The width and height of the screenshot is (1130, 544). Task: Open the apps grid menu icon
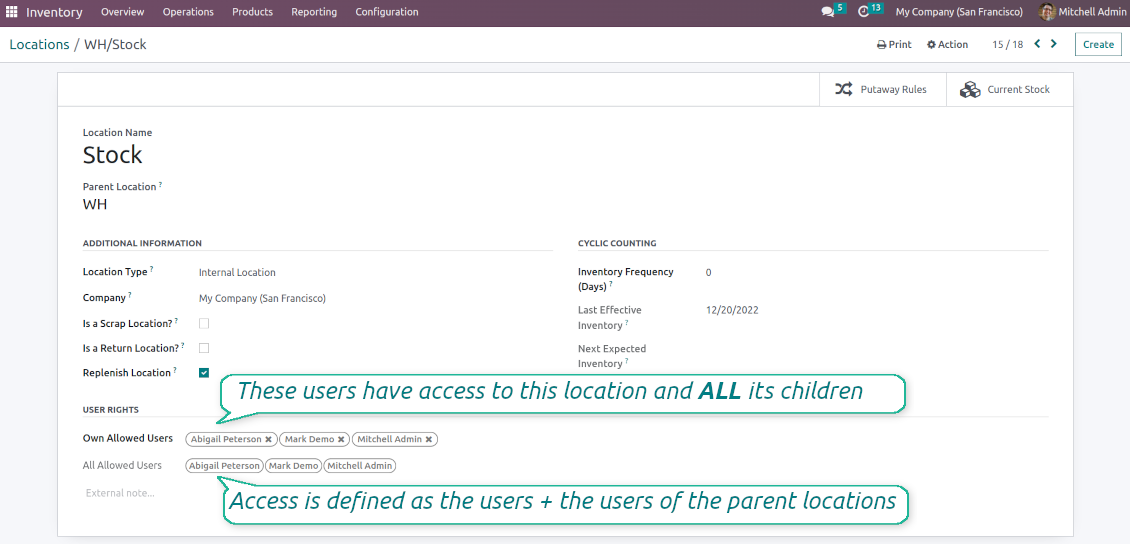12,12
